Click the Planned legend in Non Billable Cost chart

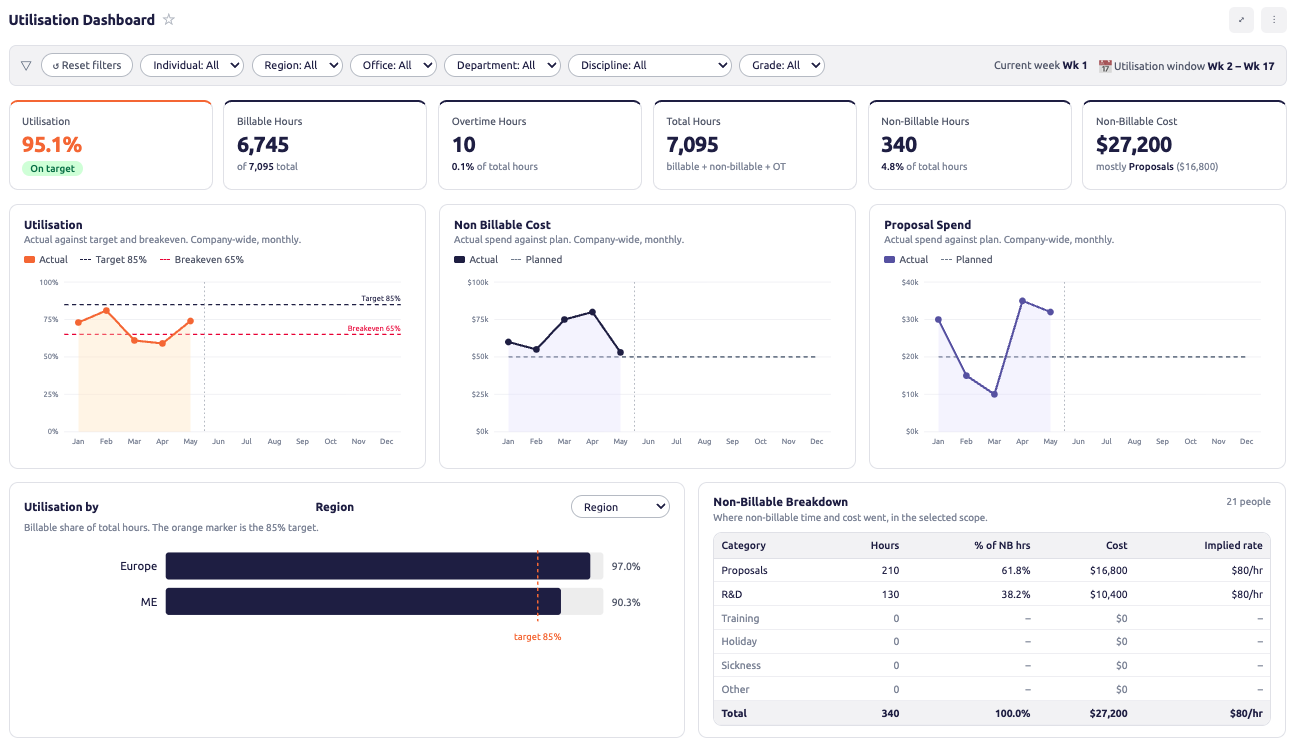pyautogui.click(x=537, y=260)
